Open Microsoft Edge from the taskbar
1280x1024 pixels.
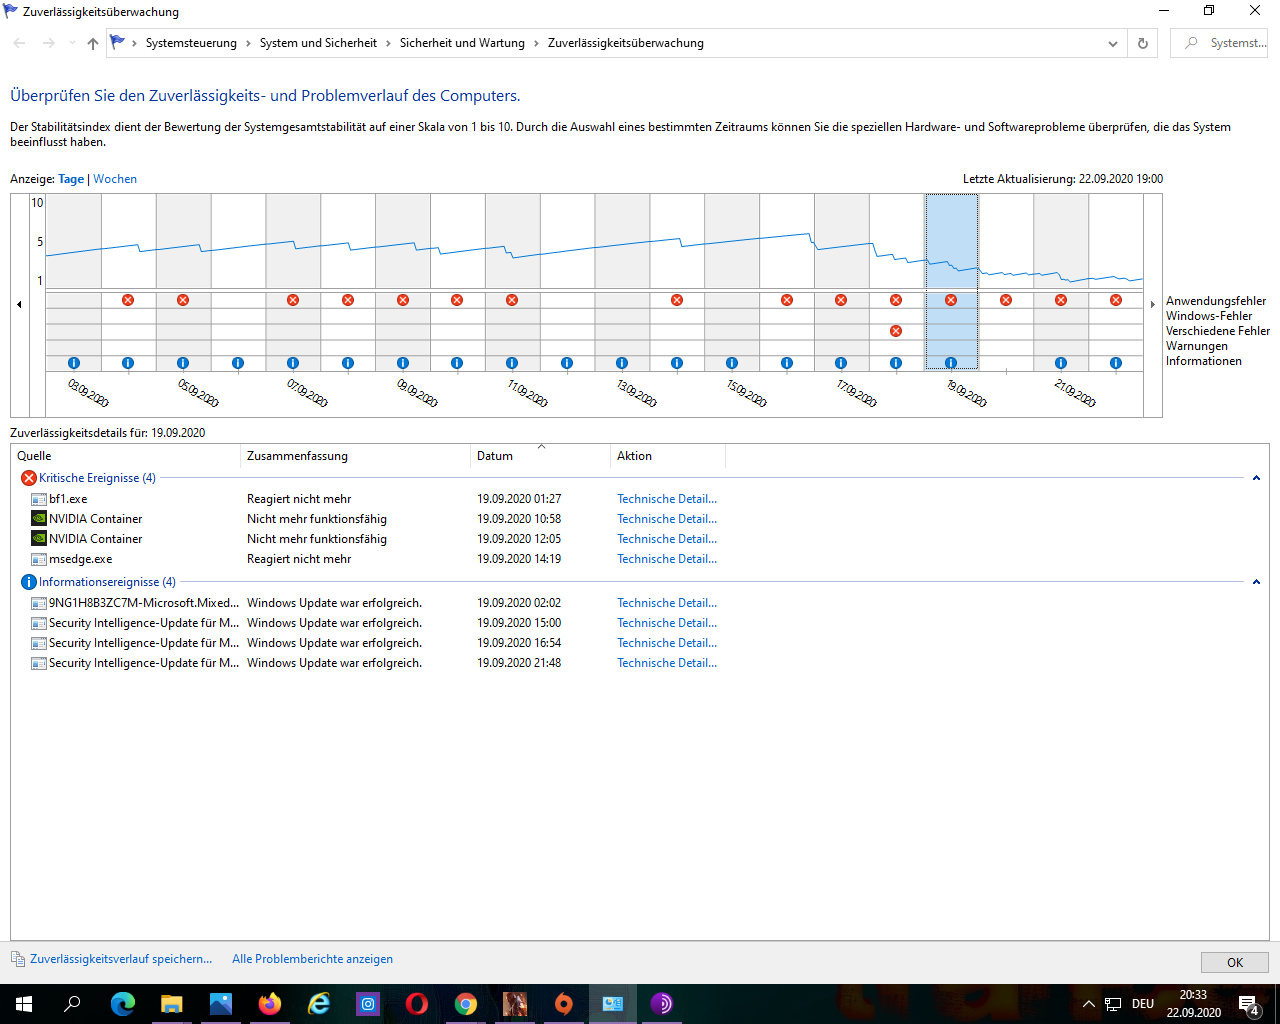coord(123,1004)
